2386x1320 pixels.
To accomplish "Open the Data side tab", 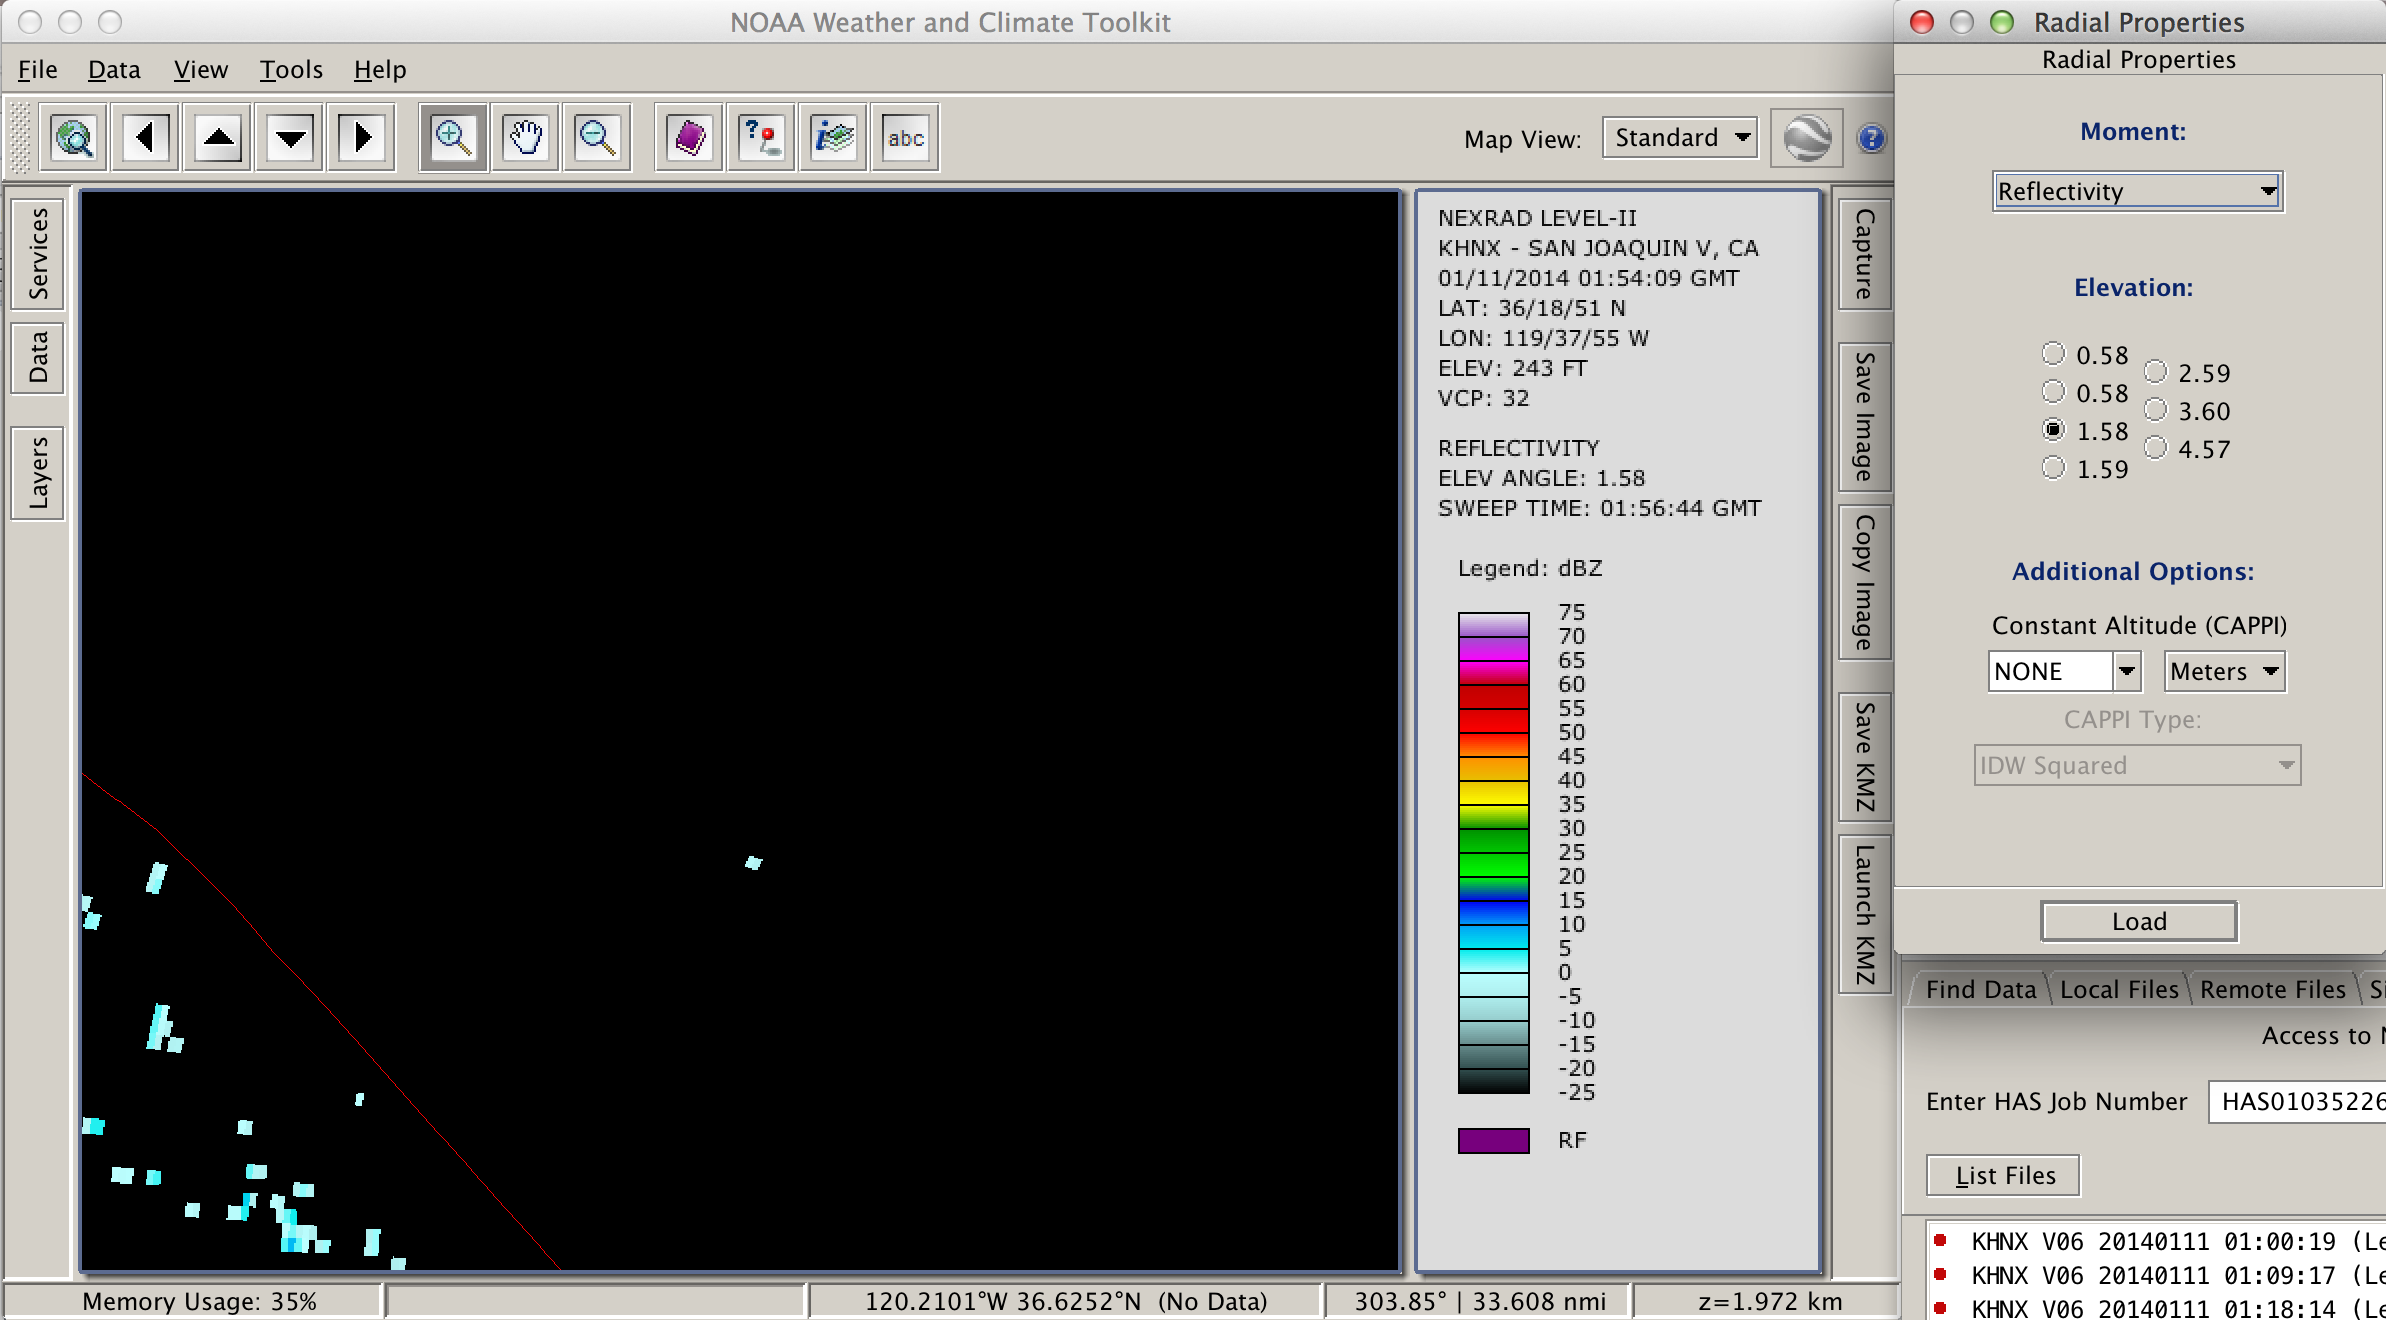I will [x=38, y=358].
